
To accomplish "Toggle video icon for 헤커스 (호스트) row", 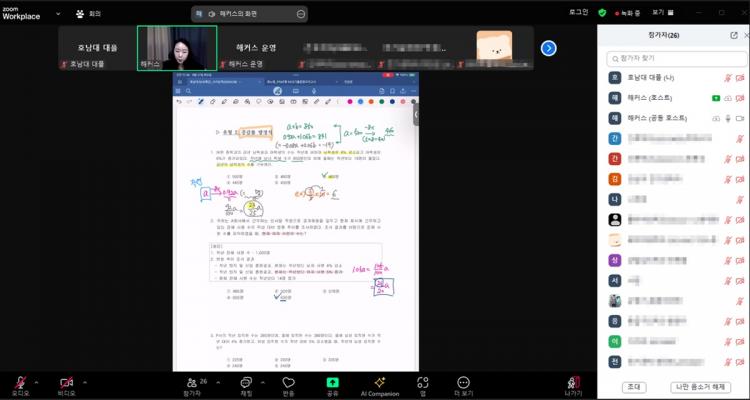I will [741, 98].
